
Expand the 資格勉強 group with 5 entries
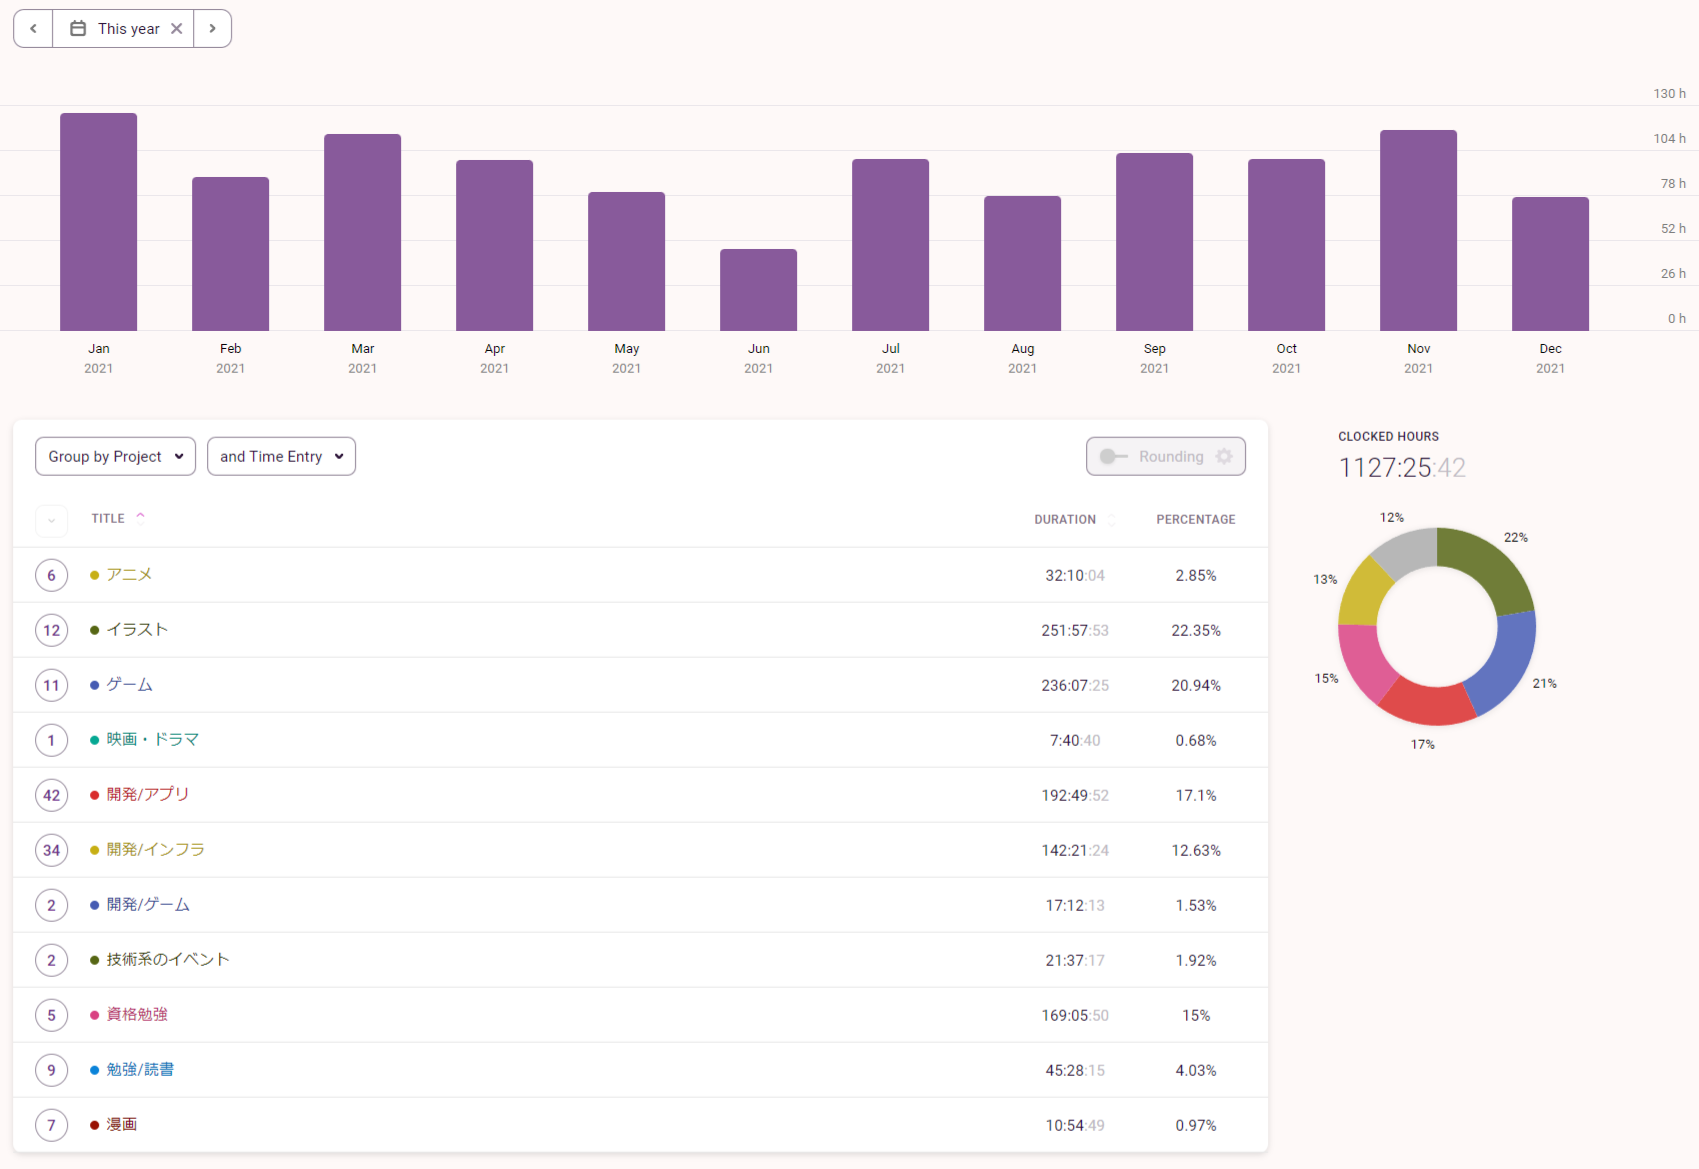[x=52, y=1015]
